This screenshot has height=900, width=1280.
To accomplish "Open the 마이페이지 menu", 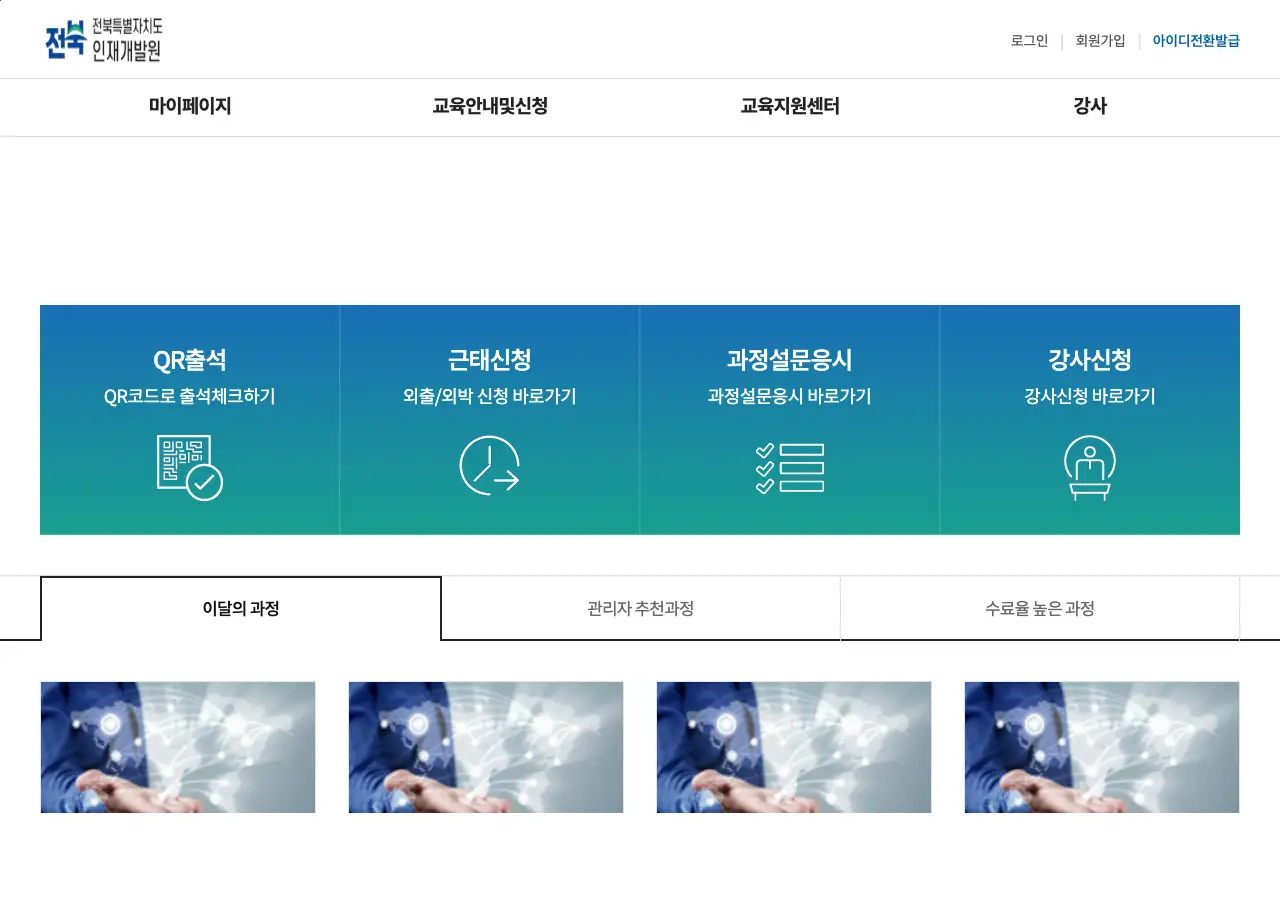I will 190,106.
